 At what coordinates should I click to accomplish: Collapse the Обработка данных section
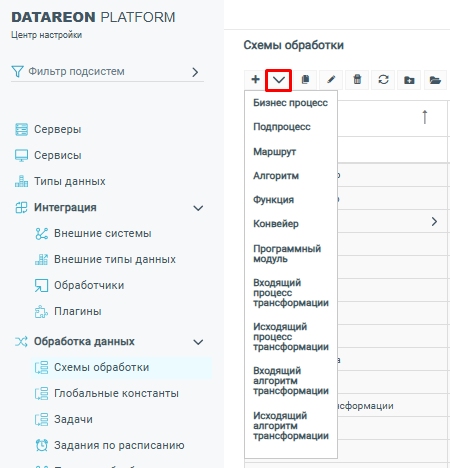coord(198,342)
